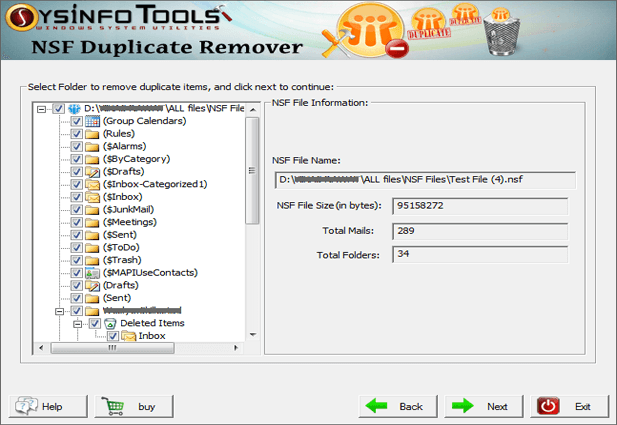Click the ($Meetings) folder icon
The image size is (617, 425).
point(92,222)
